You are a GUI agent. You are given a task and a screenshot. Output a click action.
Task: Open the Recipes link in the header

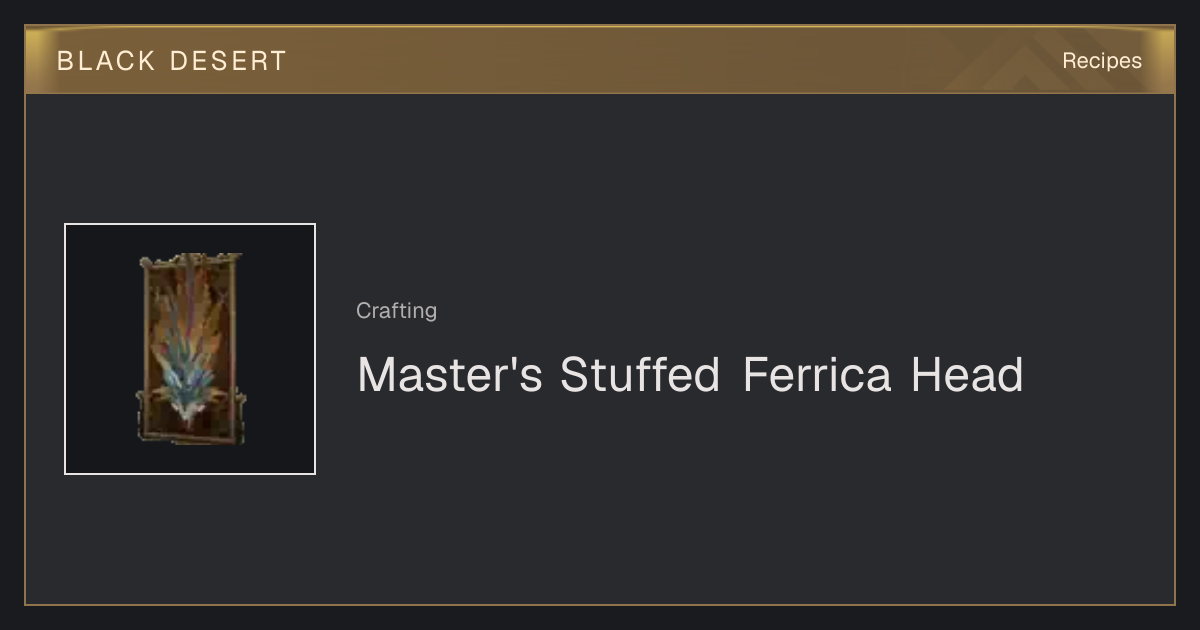point(1101,61)
